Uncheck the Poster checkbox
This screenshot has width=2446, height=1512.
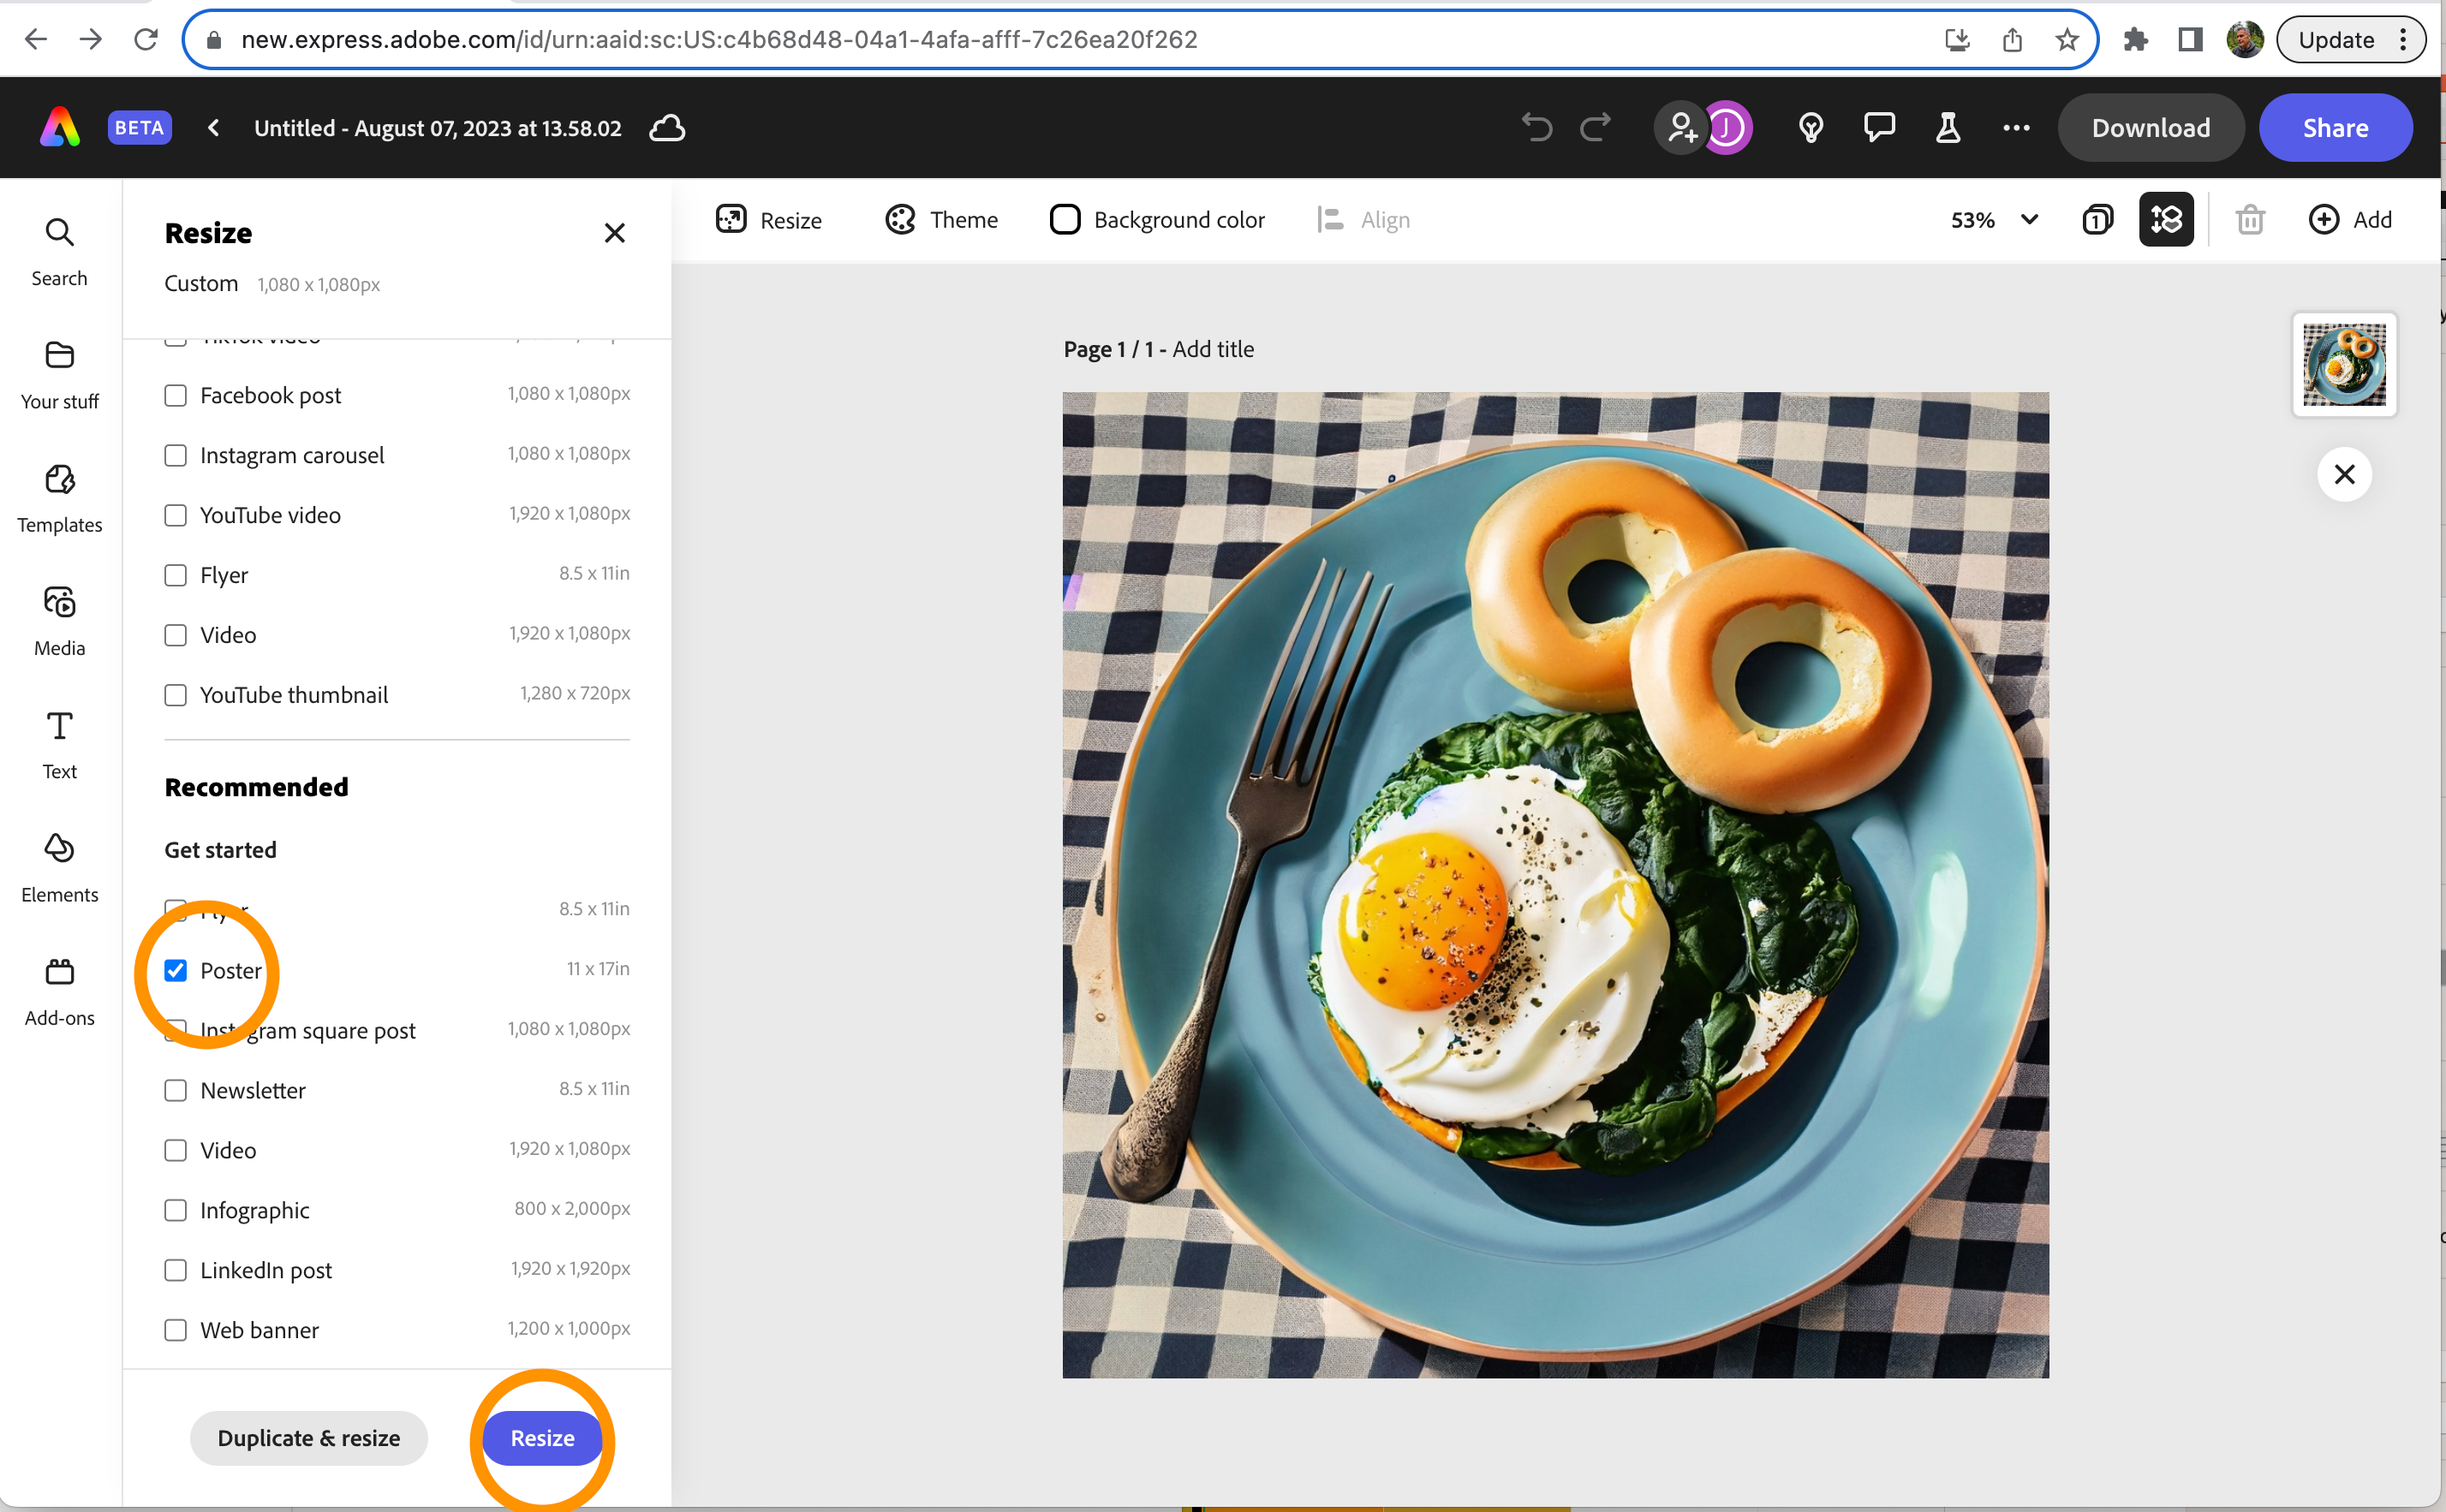click(176, 970)
